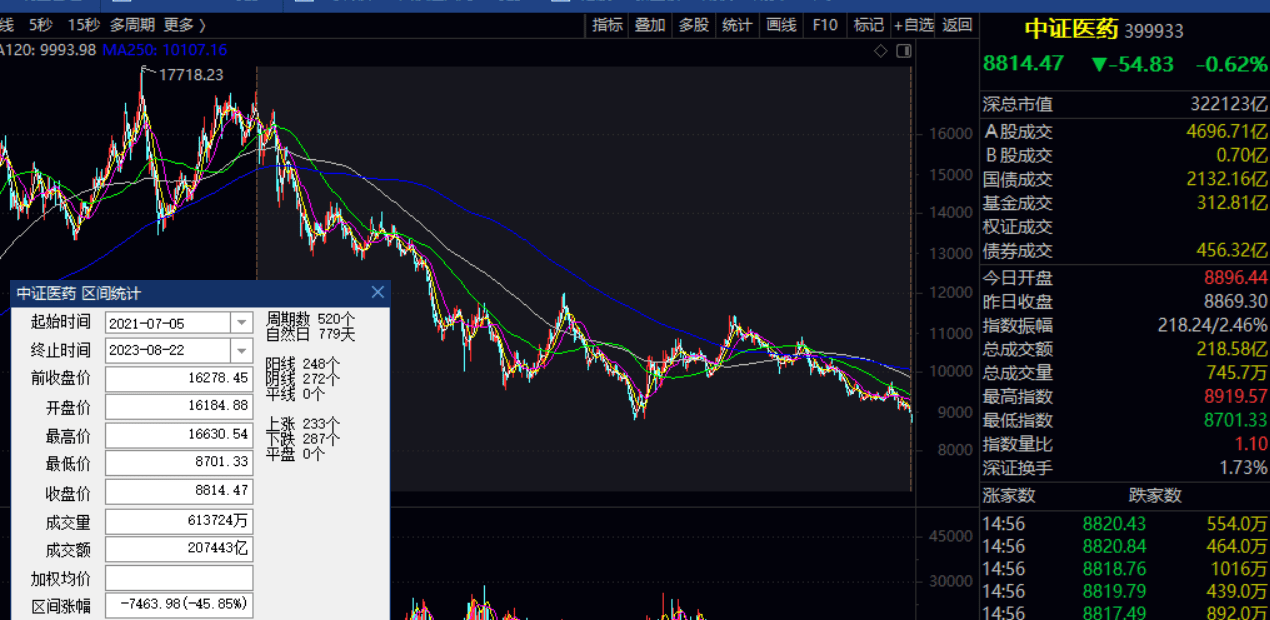Click the 统计 statistics button
The height and width of the screenshot is (620, 1270).
pos(737,25)
